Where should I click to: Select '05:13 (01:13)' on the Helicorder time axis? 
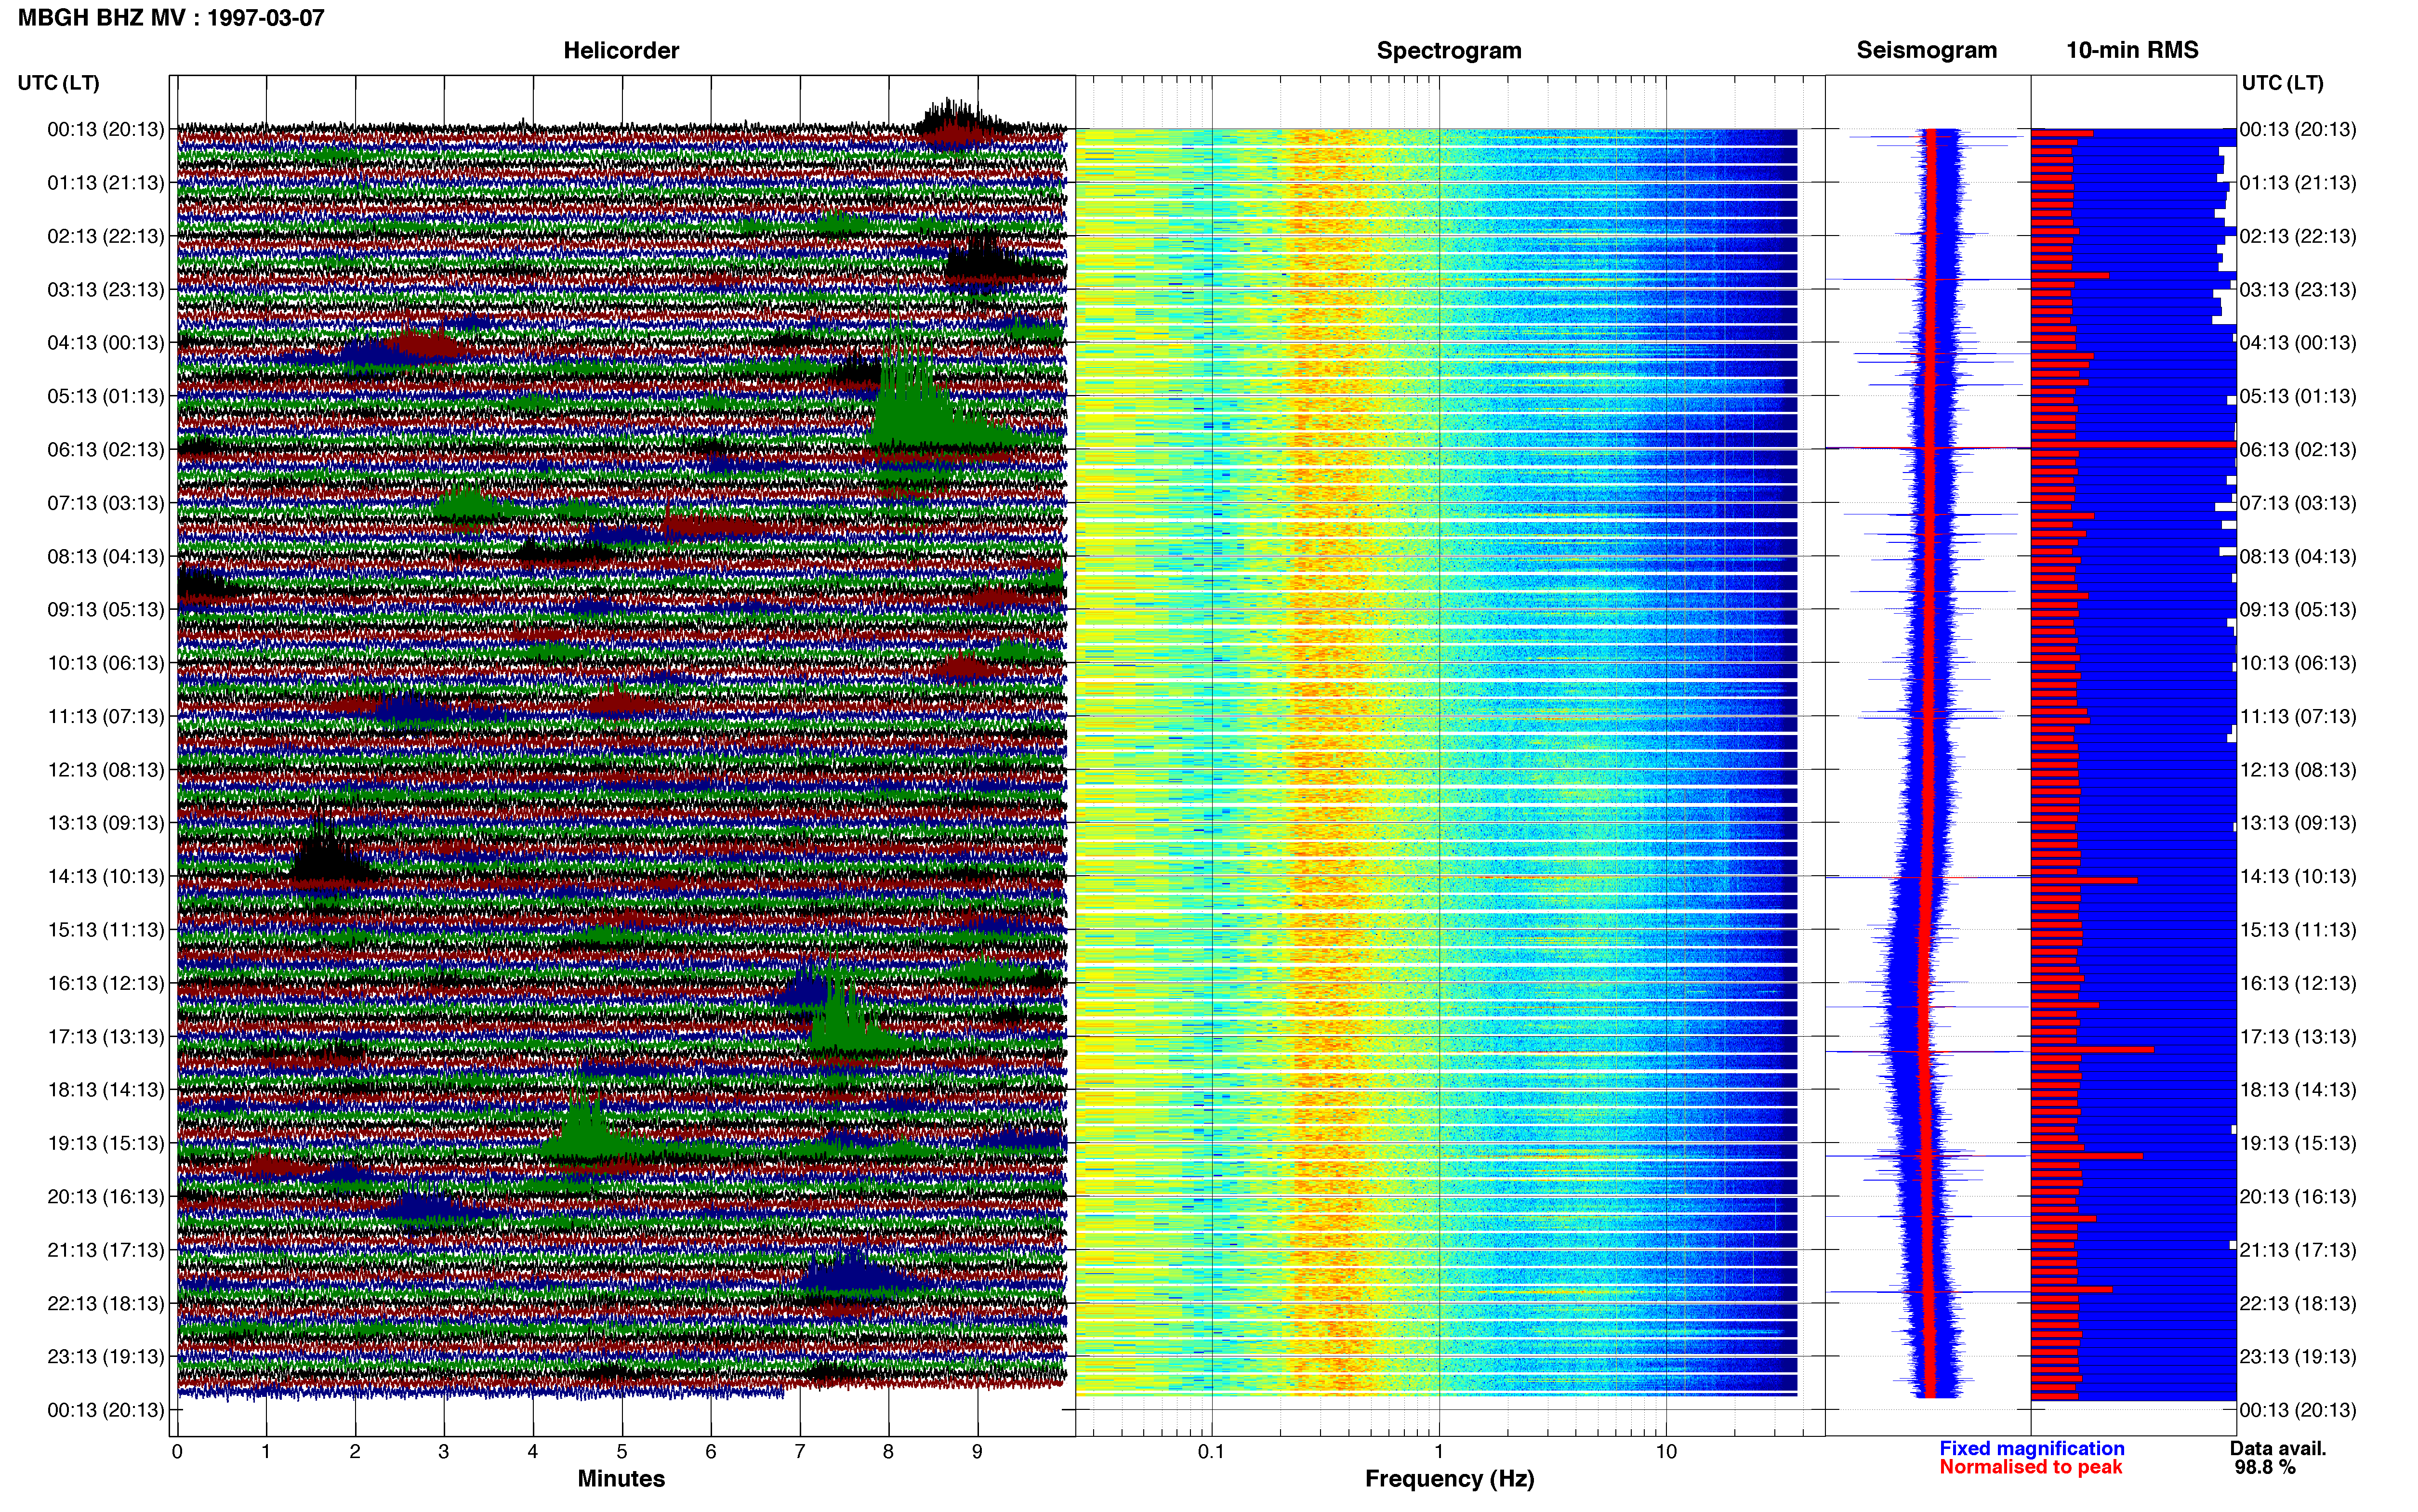coord(106,396)
